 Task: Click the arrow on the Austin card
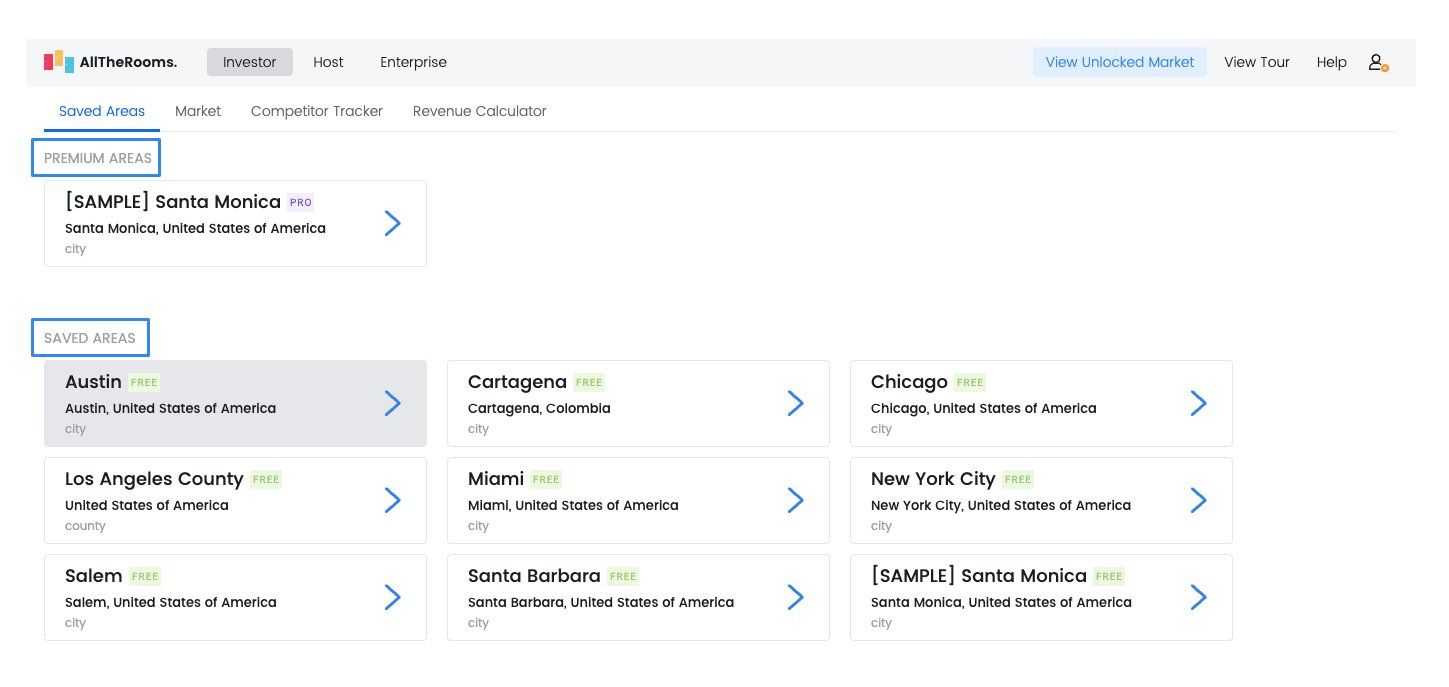point(393,403)
